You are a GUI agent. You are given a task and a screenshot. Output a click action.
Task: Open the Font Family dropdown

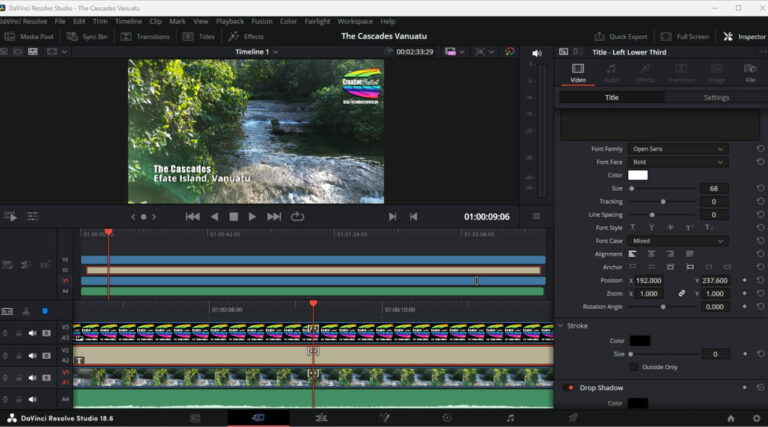[x=678, y=149]
